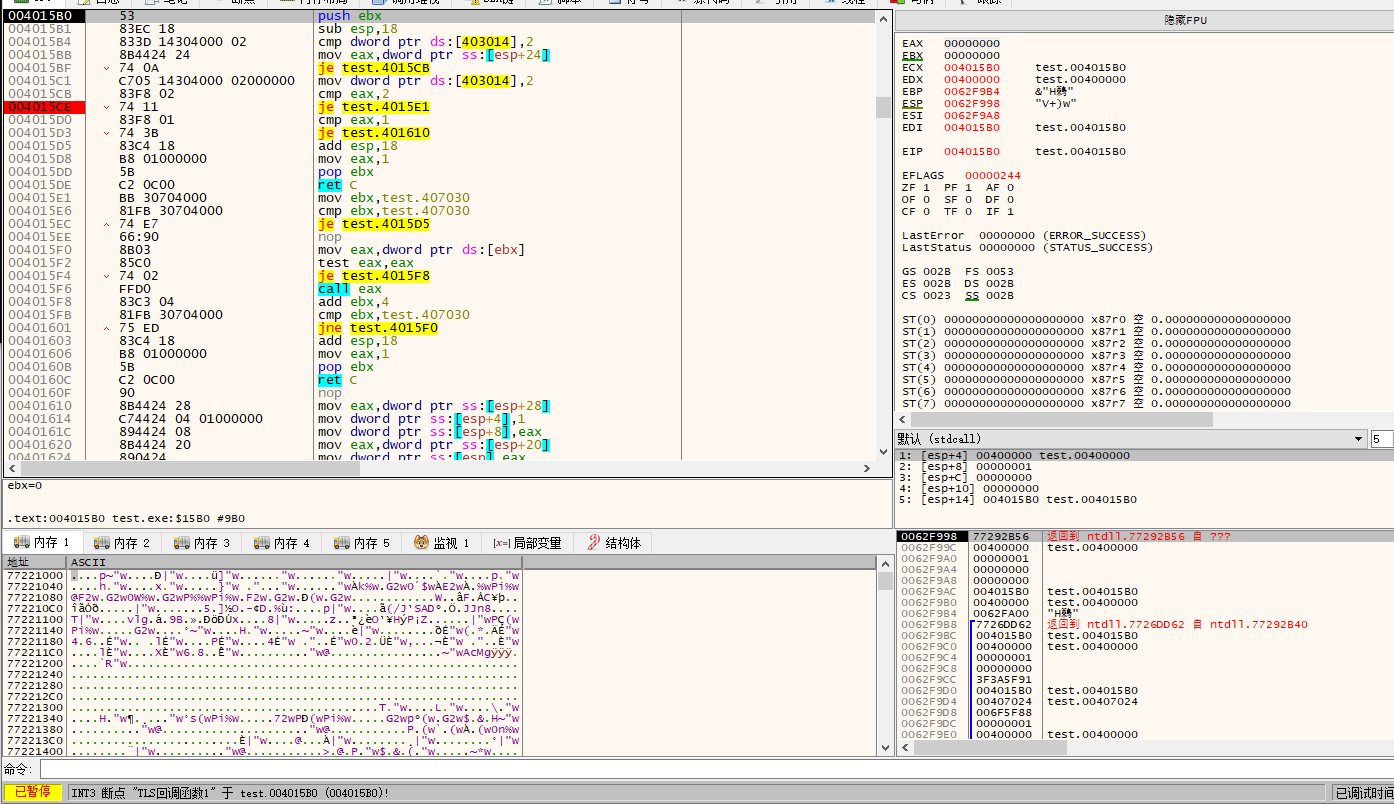Select stack entry 0062F9CC value 3F3A5F91
This screenshot has width=1394, height=804.
[1144, 680]
